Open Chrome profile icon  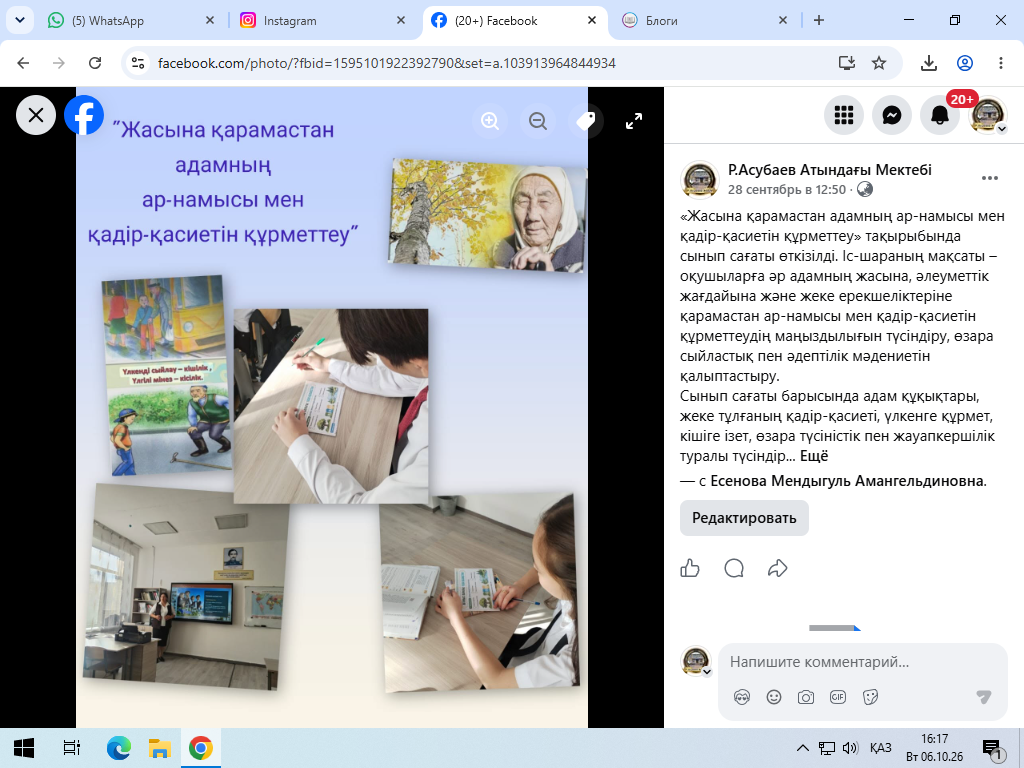click(x=965, y=63)
